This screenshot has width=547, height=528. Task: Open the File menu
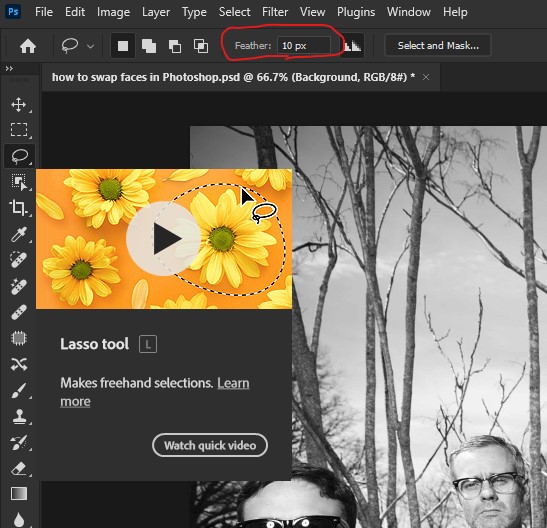point(44,12)
